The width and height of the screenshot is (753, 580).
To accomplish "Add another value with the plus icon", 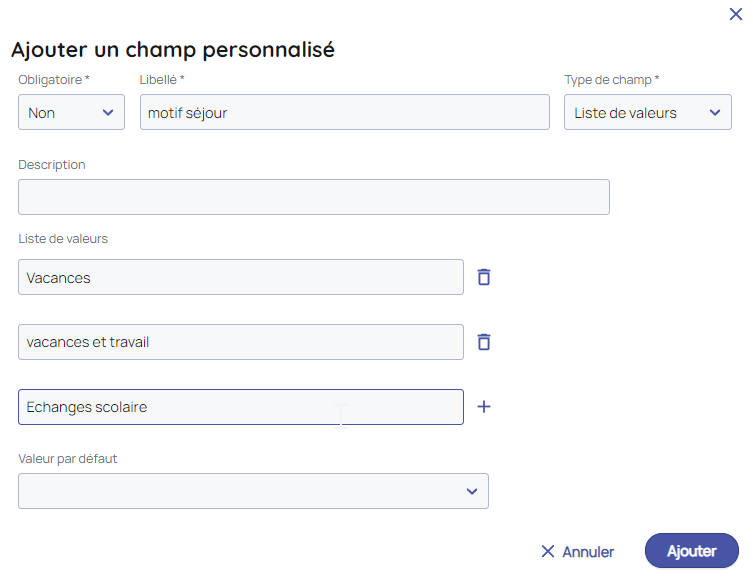I will click(x=484, y=407).
